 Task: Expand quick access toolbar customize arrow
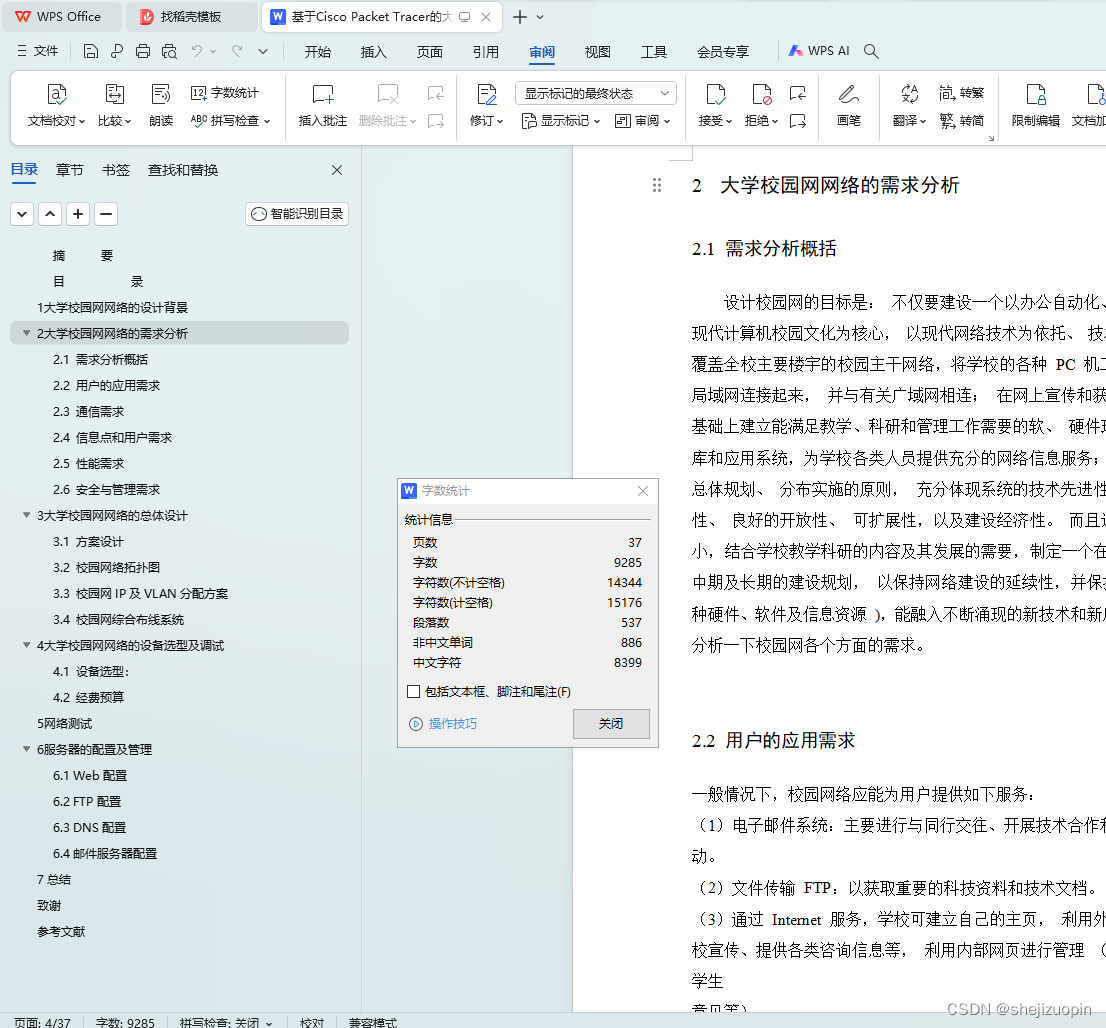click(263, 52)
